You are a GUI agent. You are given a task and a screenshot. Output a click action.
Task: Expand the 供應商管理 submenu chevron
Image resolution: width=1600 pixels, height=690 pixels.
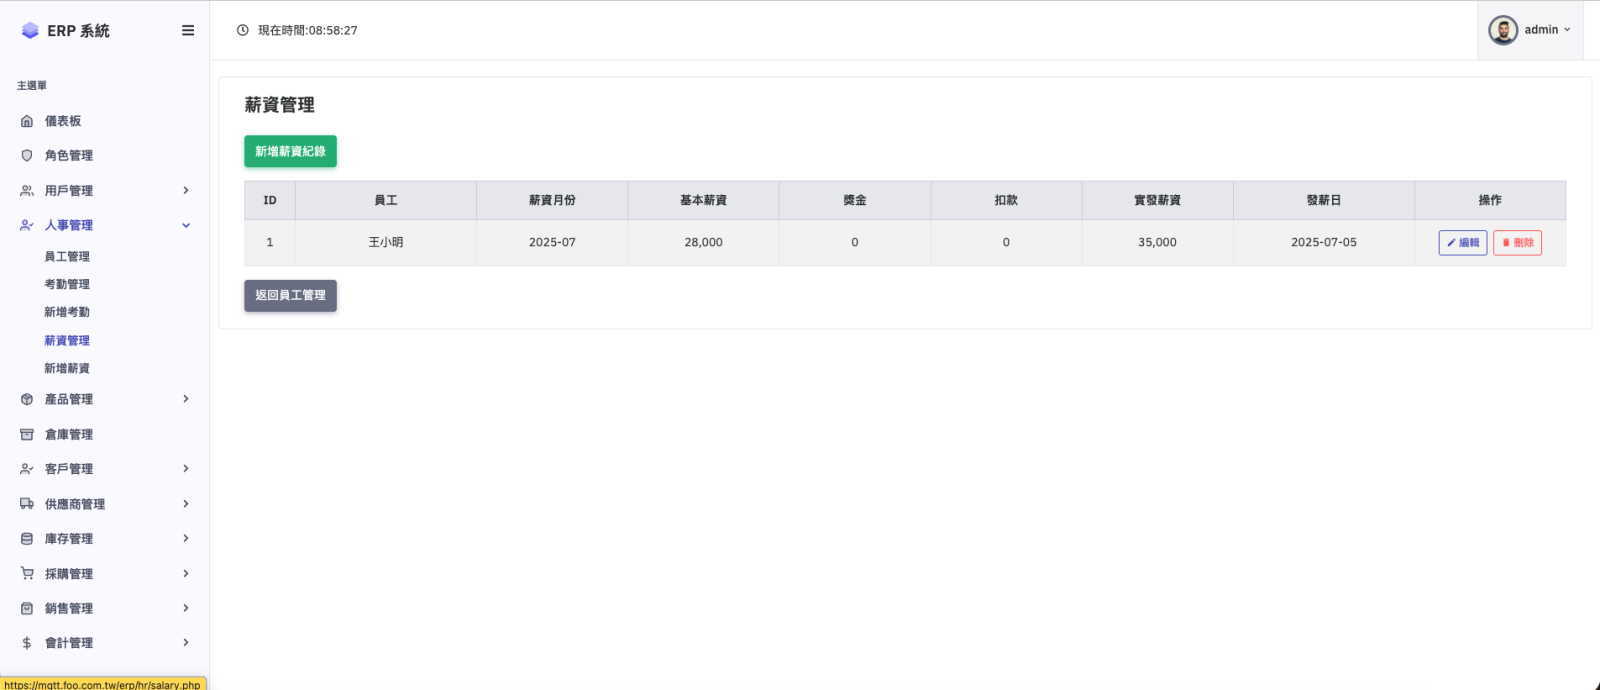coord(186,504)
